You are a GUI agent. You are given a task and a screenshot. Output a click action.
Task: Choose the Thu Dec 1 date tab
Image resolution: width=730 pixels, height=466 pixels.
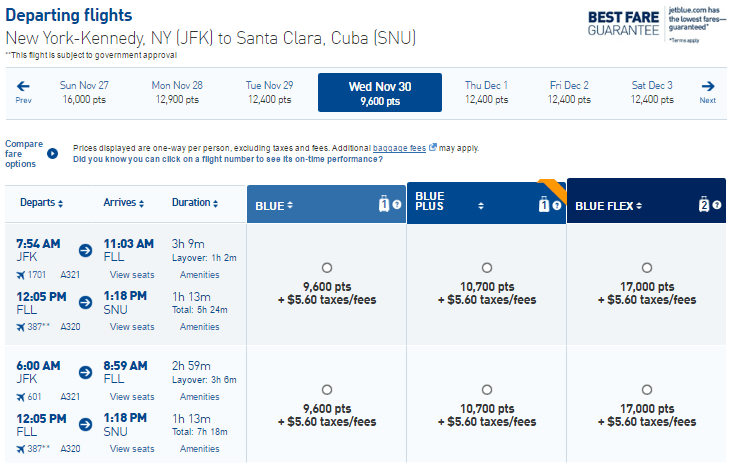tap(487, 92)
